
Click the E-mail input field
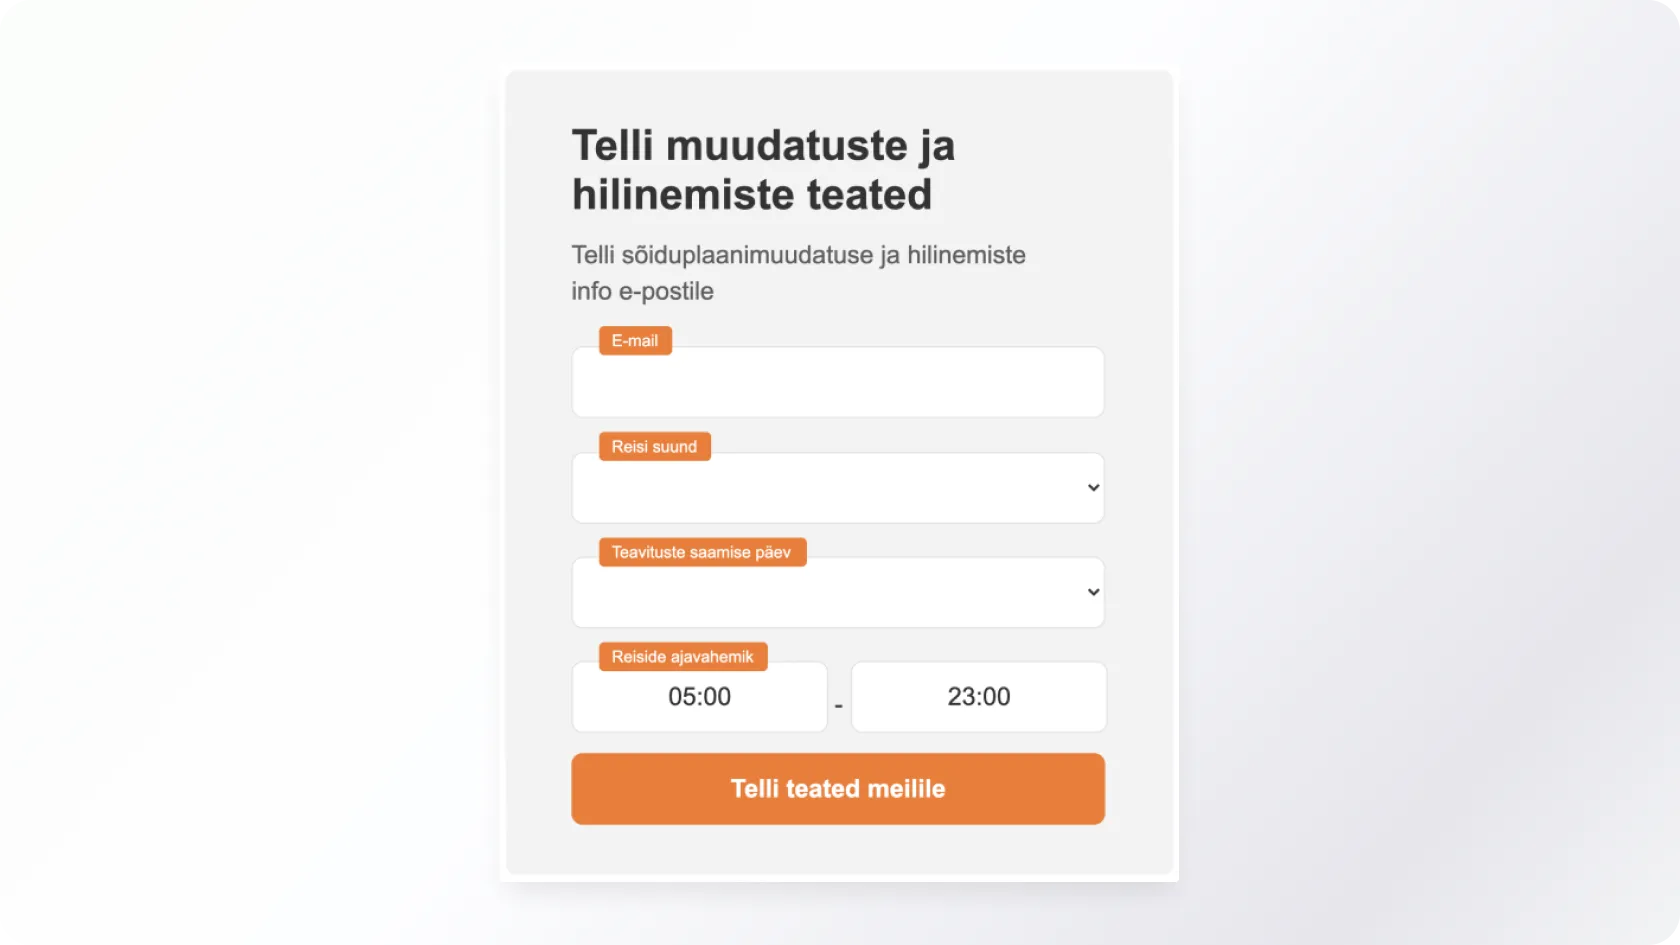[837, 384]
